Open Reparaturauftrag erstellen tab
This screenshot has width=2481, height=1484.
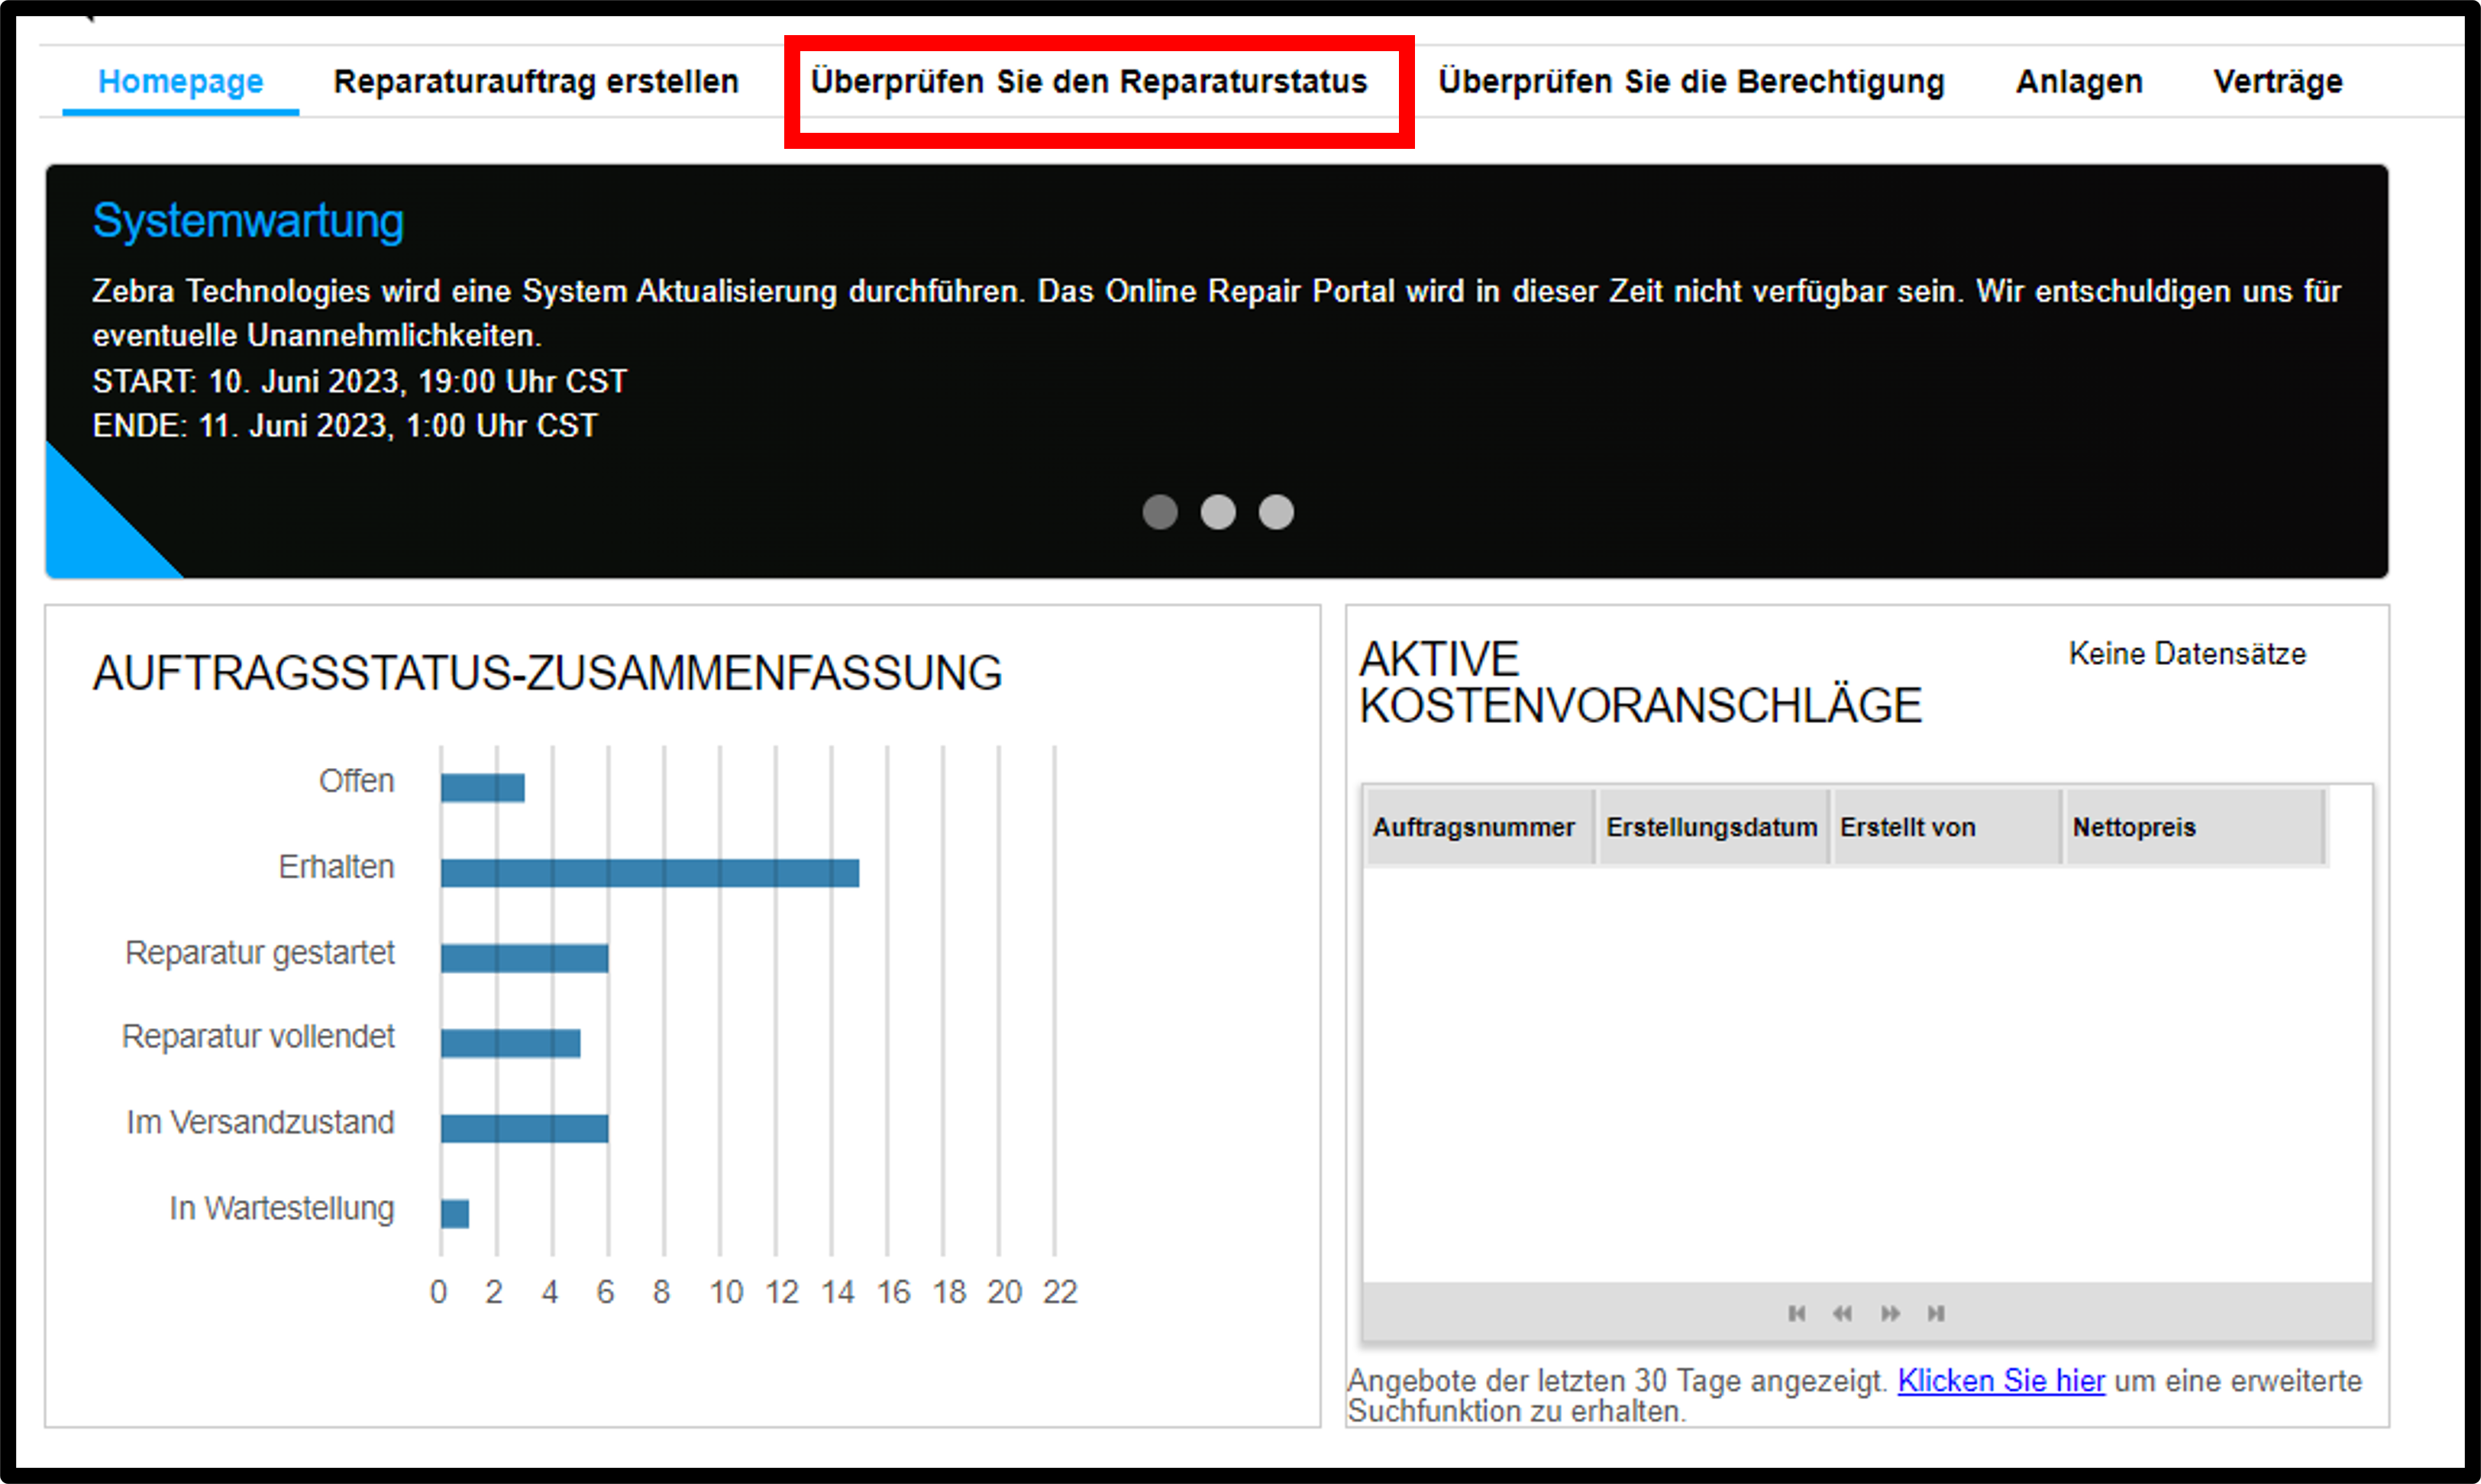click(536, 81)
